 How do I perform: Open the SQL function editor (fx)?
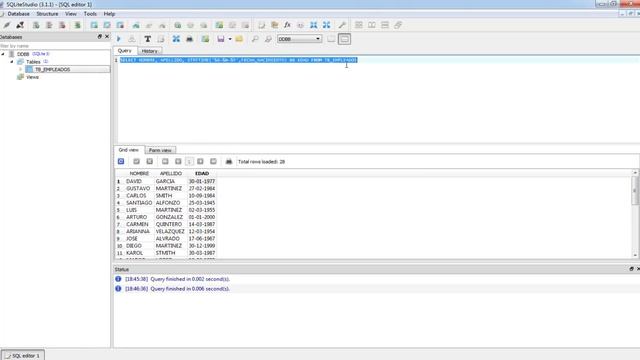(x=287, y=25)
